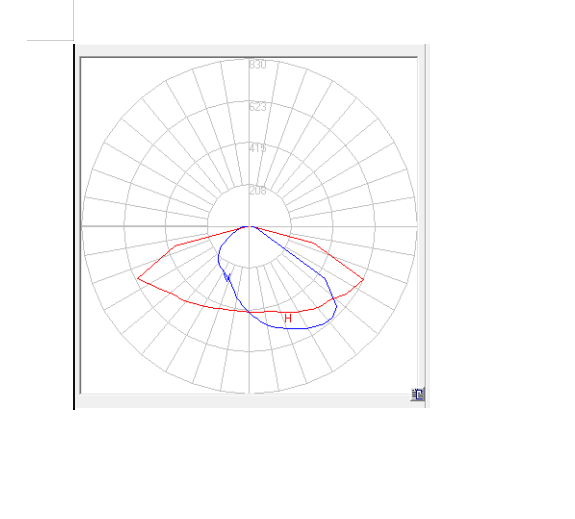This screenshot has height=519, width=575.
Task: Click the small chart options icon in the bottom-right corner
Action: point(417,394)
